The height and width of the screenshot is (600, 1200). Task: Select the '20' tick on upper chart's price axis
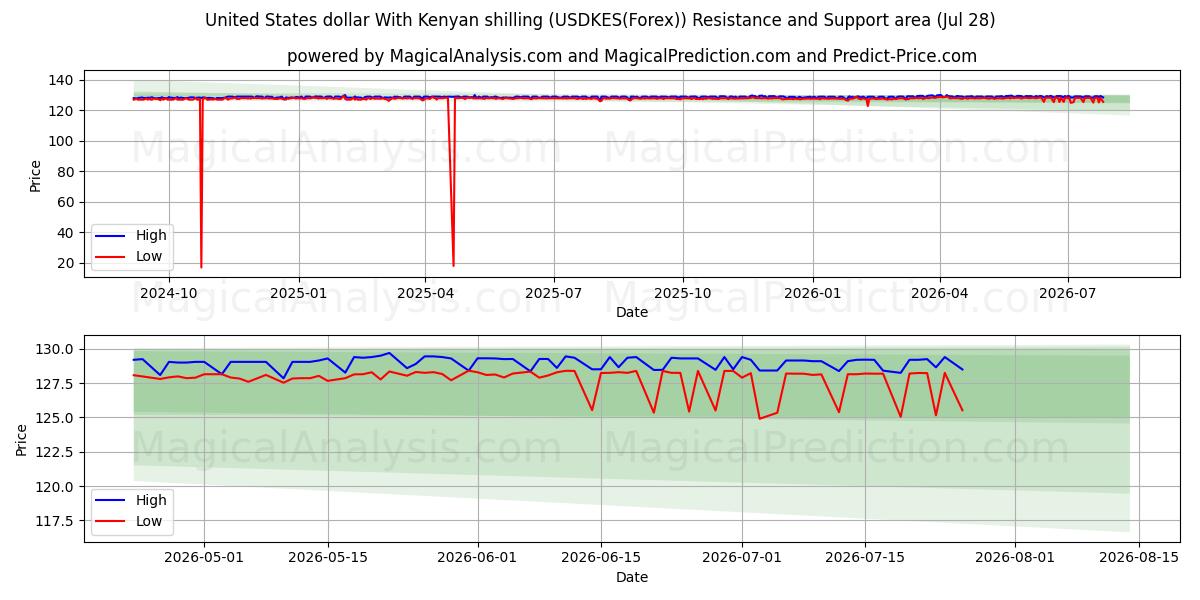(65, 263)
